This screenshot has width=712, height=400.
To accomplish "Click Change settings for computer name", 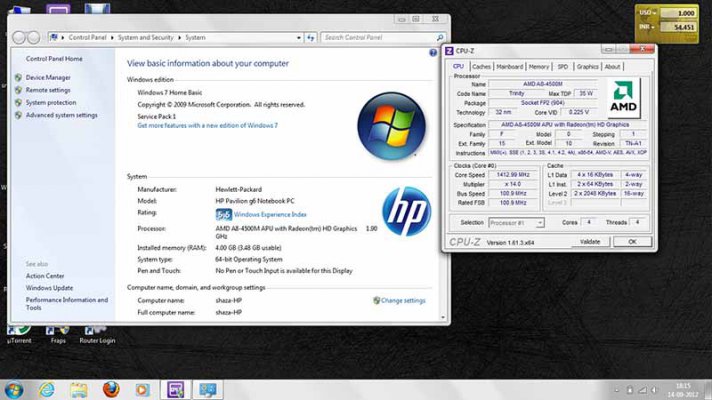I will [403, 301].
